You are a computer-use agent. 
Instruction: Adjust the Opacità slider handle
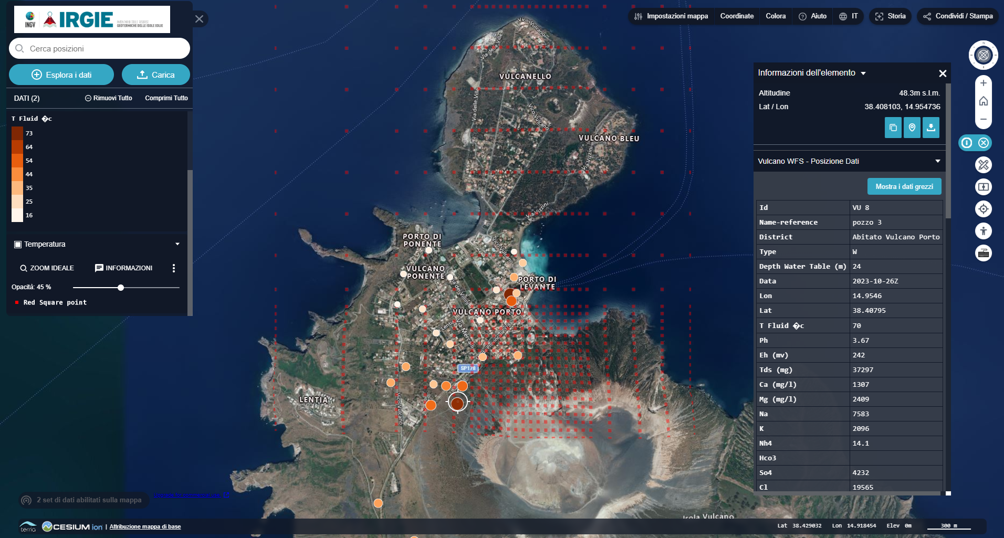[x=120, y=288]
